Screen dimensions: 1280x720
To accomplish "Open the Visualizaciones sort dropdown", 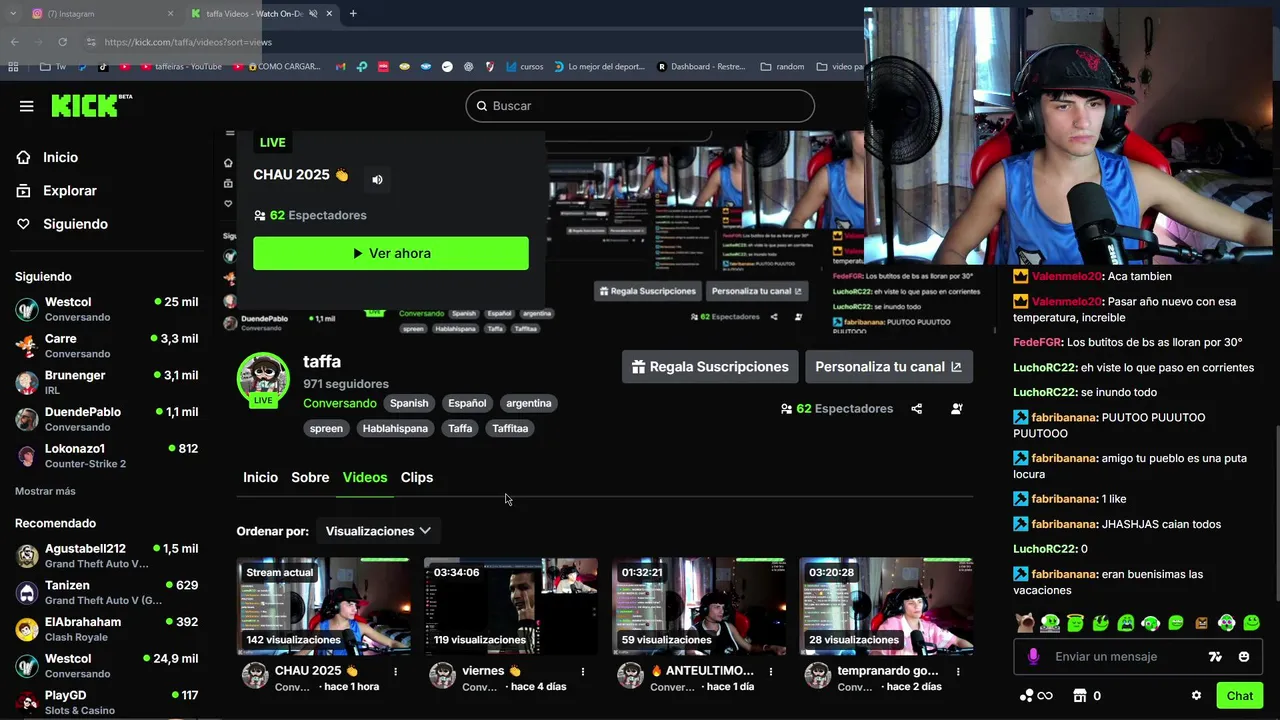I will tap(378, 531).
